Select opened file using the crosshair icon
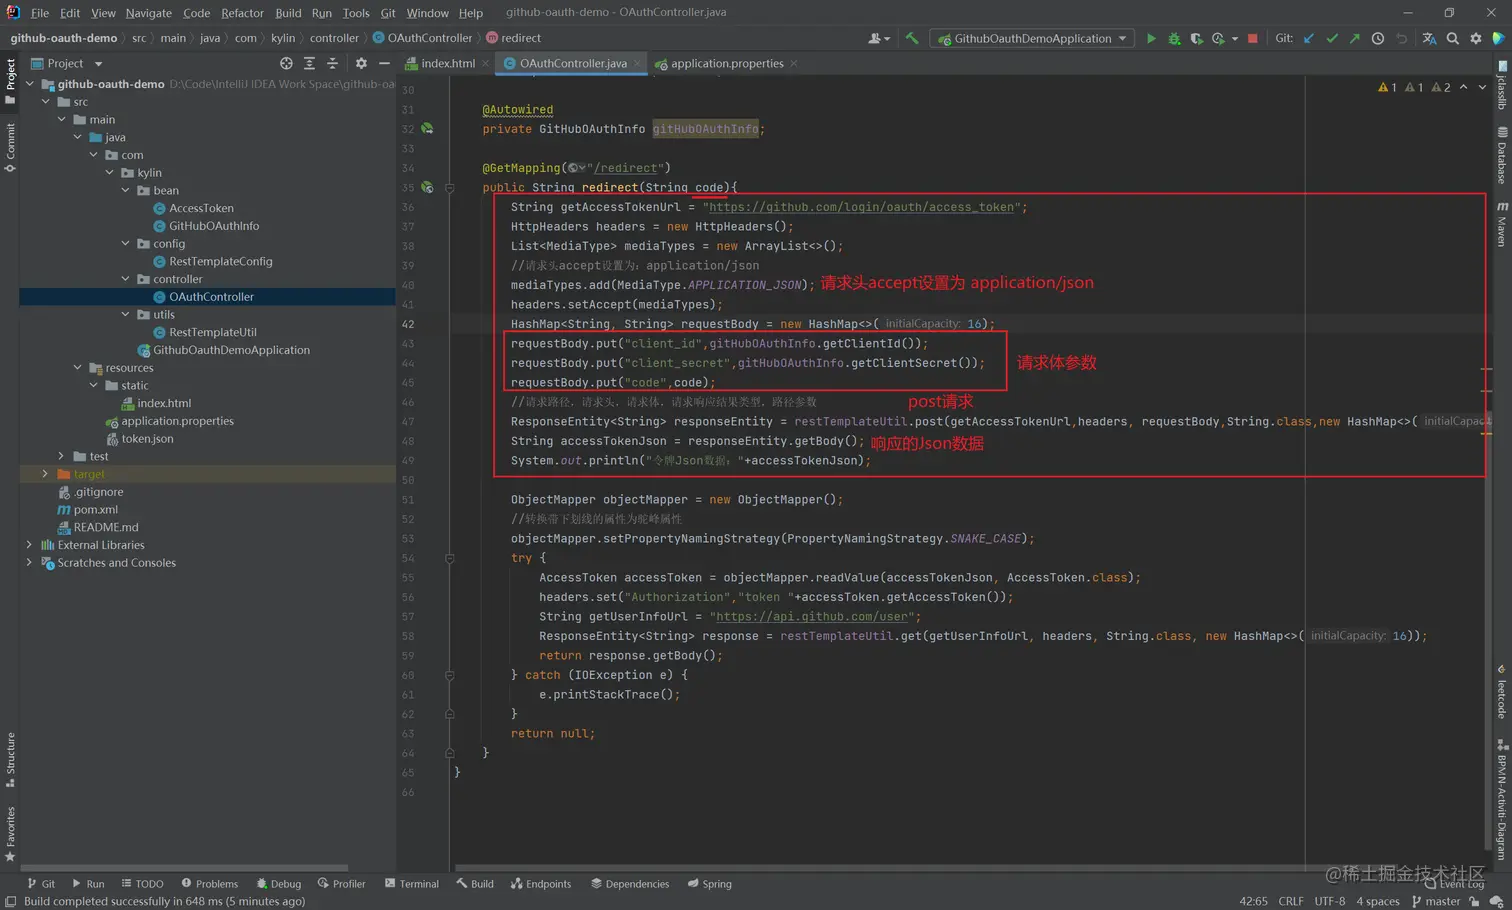This screenshot has width=1512, height=910. (x=286, y=63)
